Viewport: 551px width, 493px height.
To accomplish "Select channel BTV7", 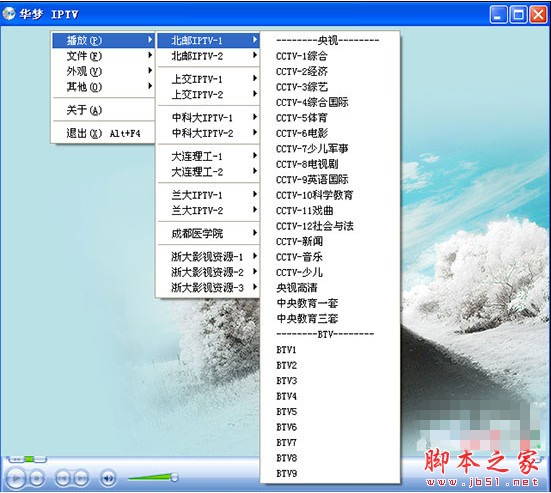I will click(x=330, y=442).
